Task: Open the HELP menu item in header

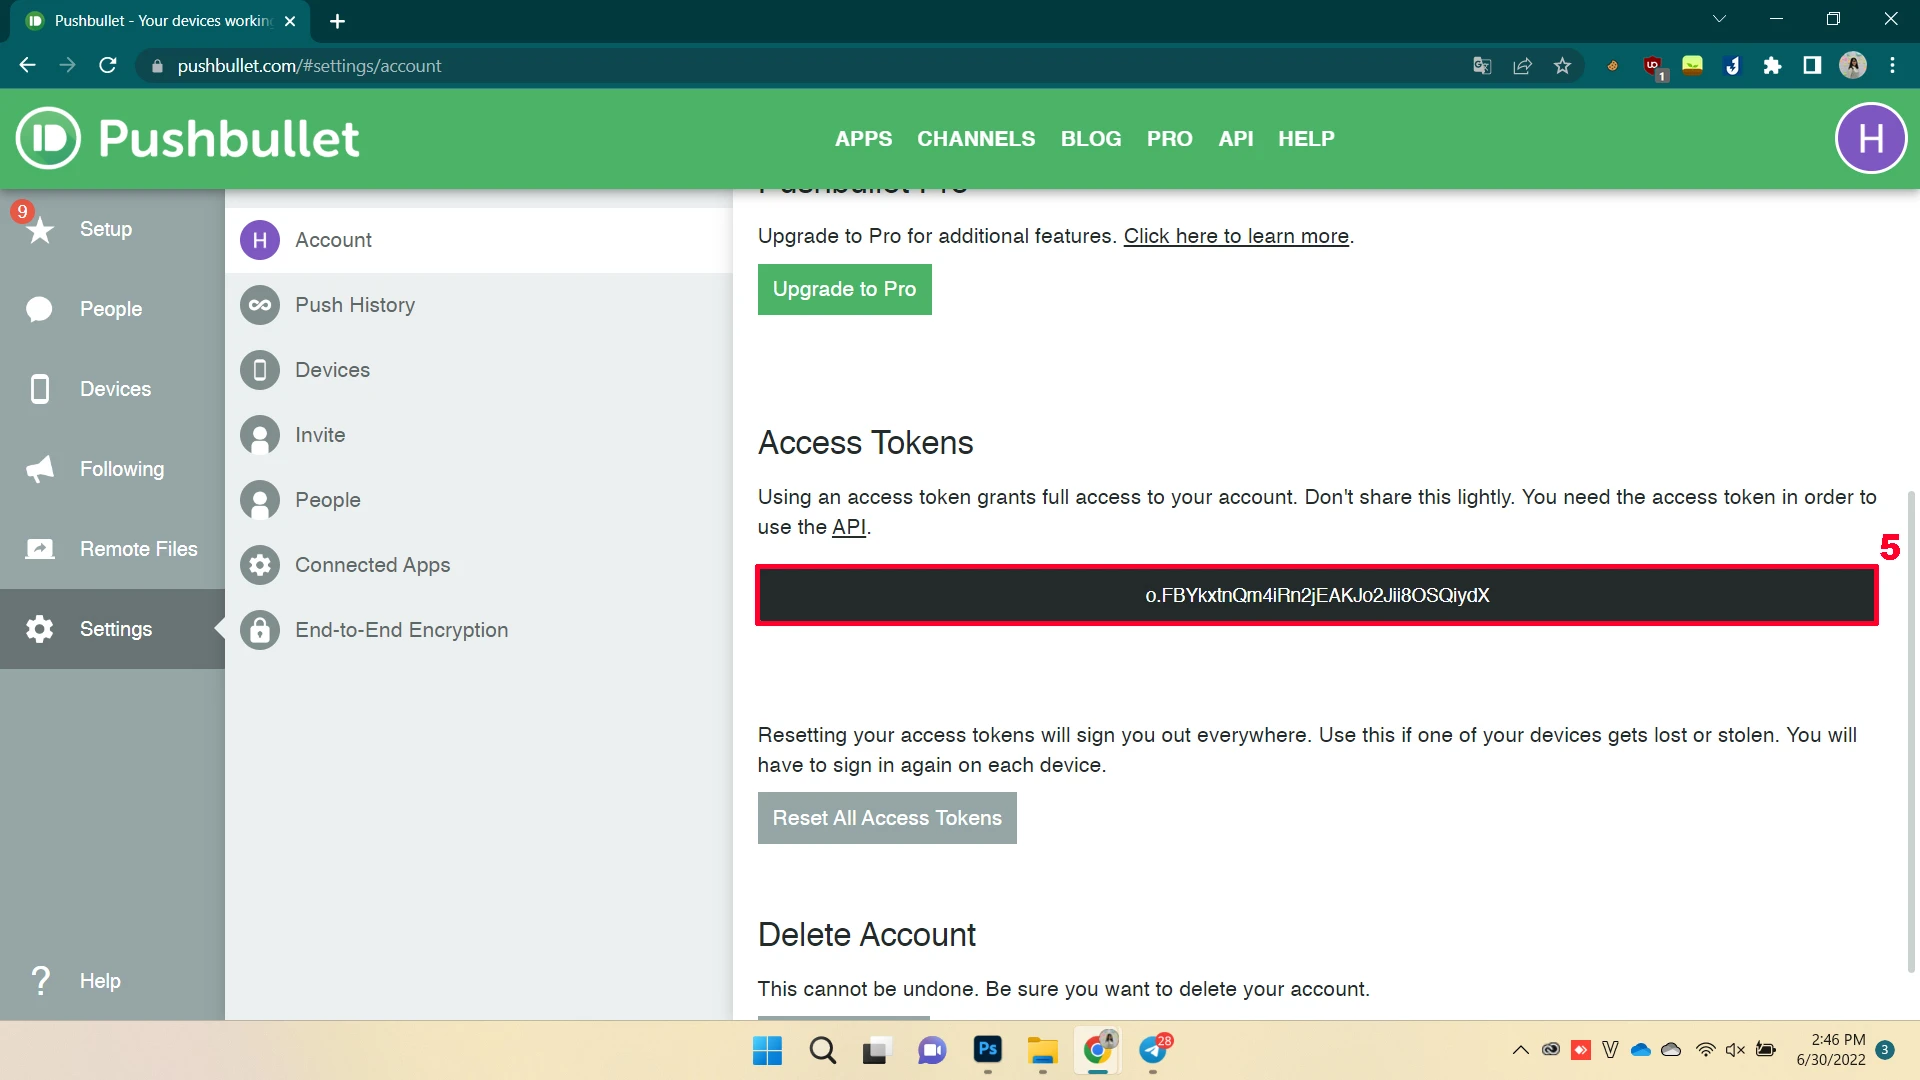Action: (x=1306, y=139)
